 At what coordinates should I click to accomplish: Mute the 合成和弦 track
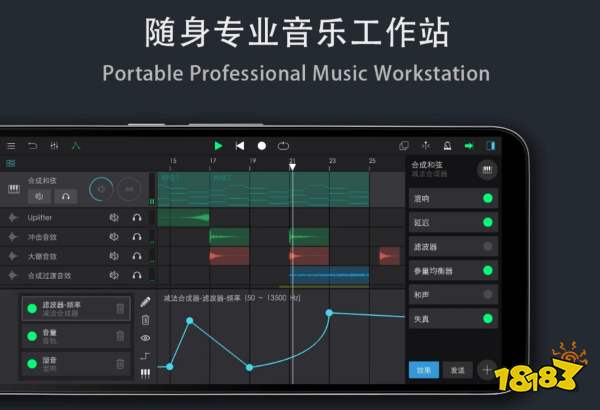click(x=39, y=196)
